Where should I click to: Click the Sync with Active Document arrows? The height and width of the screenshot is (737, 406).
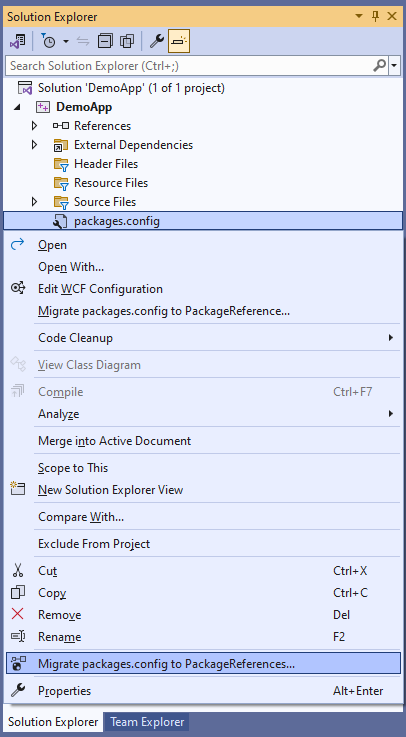83,41
